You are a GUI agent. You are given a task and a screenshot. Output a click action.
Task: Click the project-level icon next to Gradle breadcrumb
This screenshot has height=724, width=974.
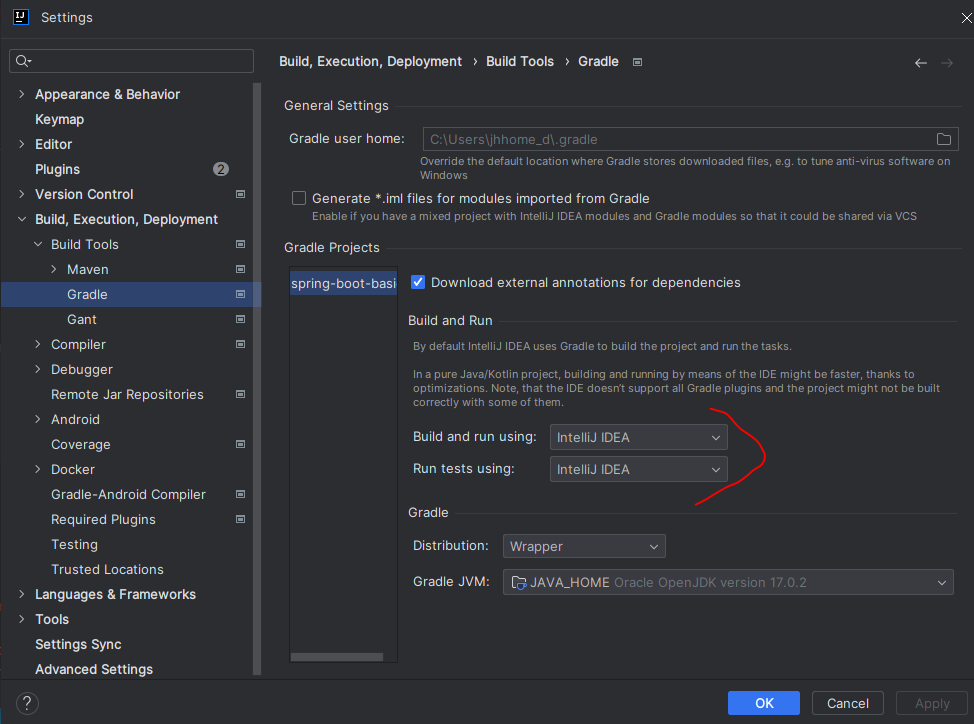click(x=637, y=62)
